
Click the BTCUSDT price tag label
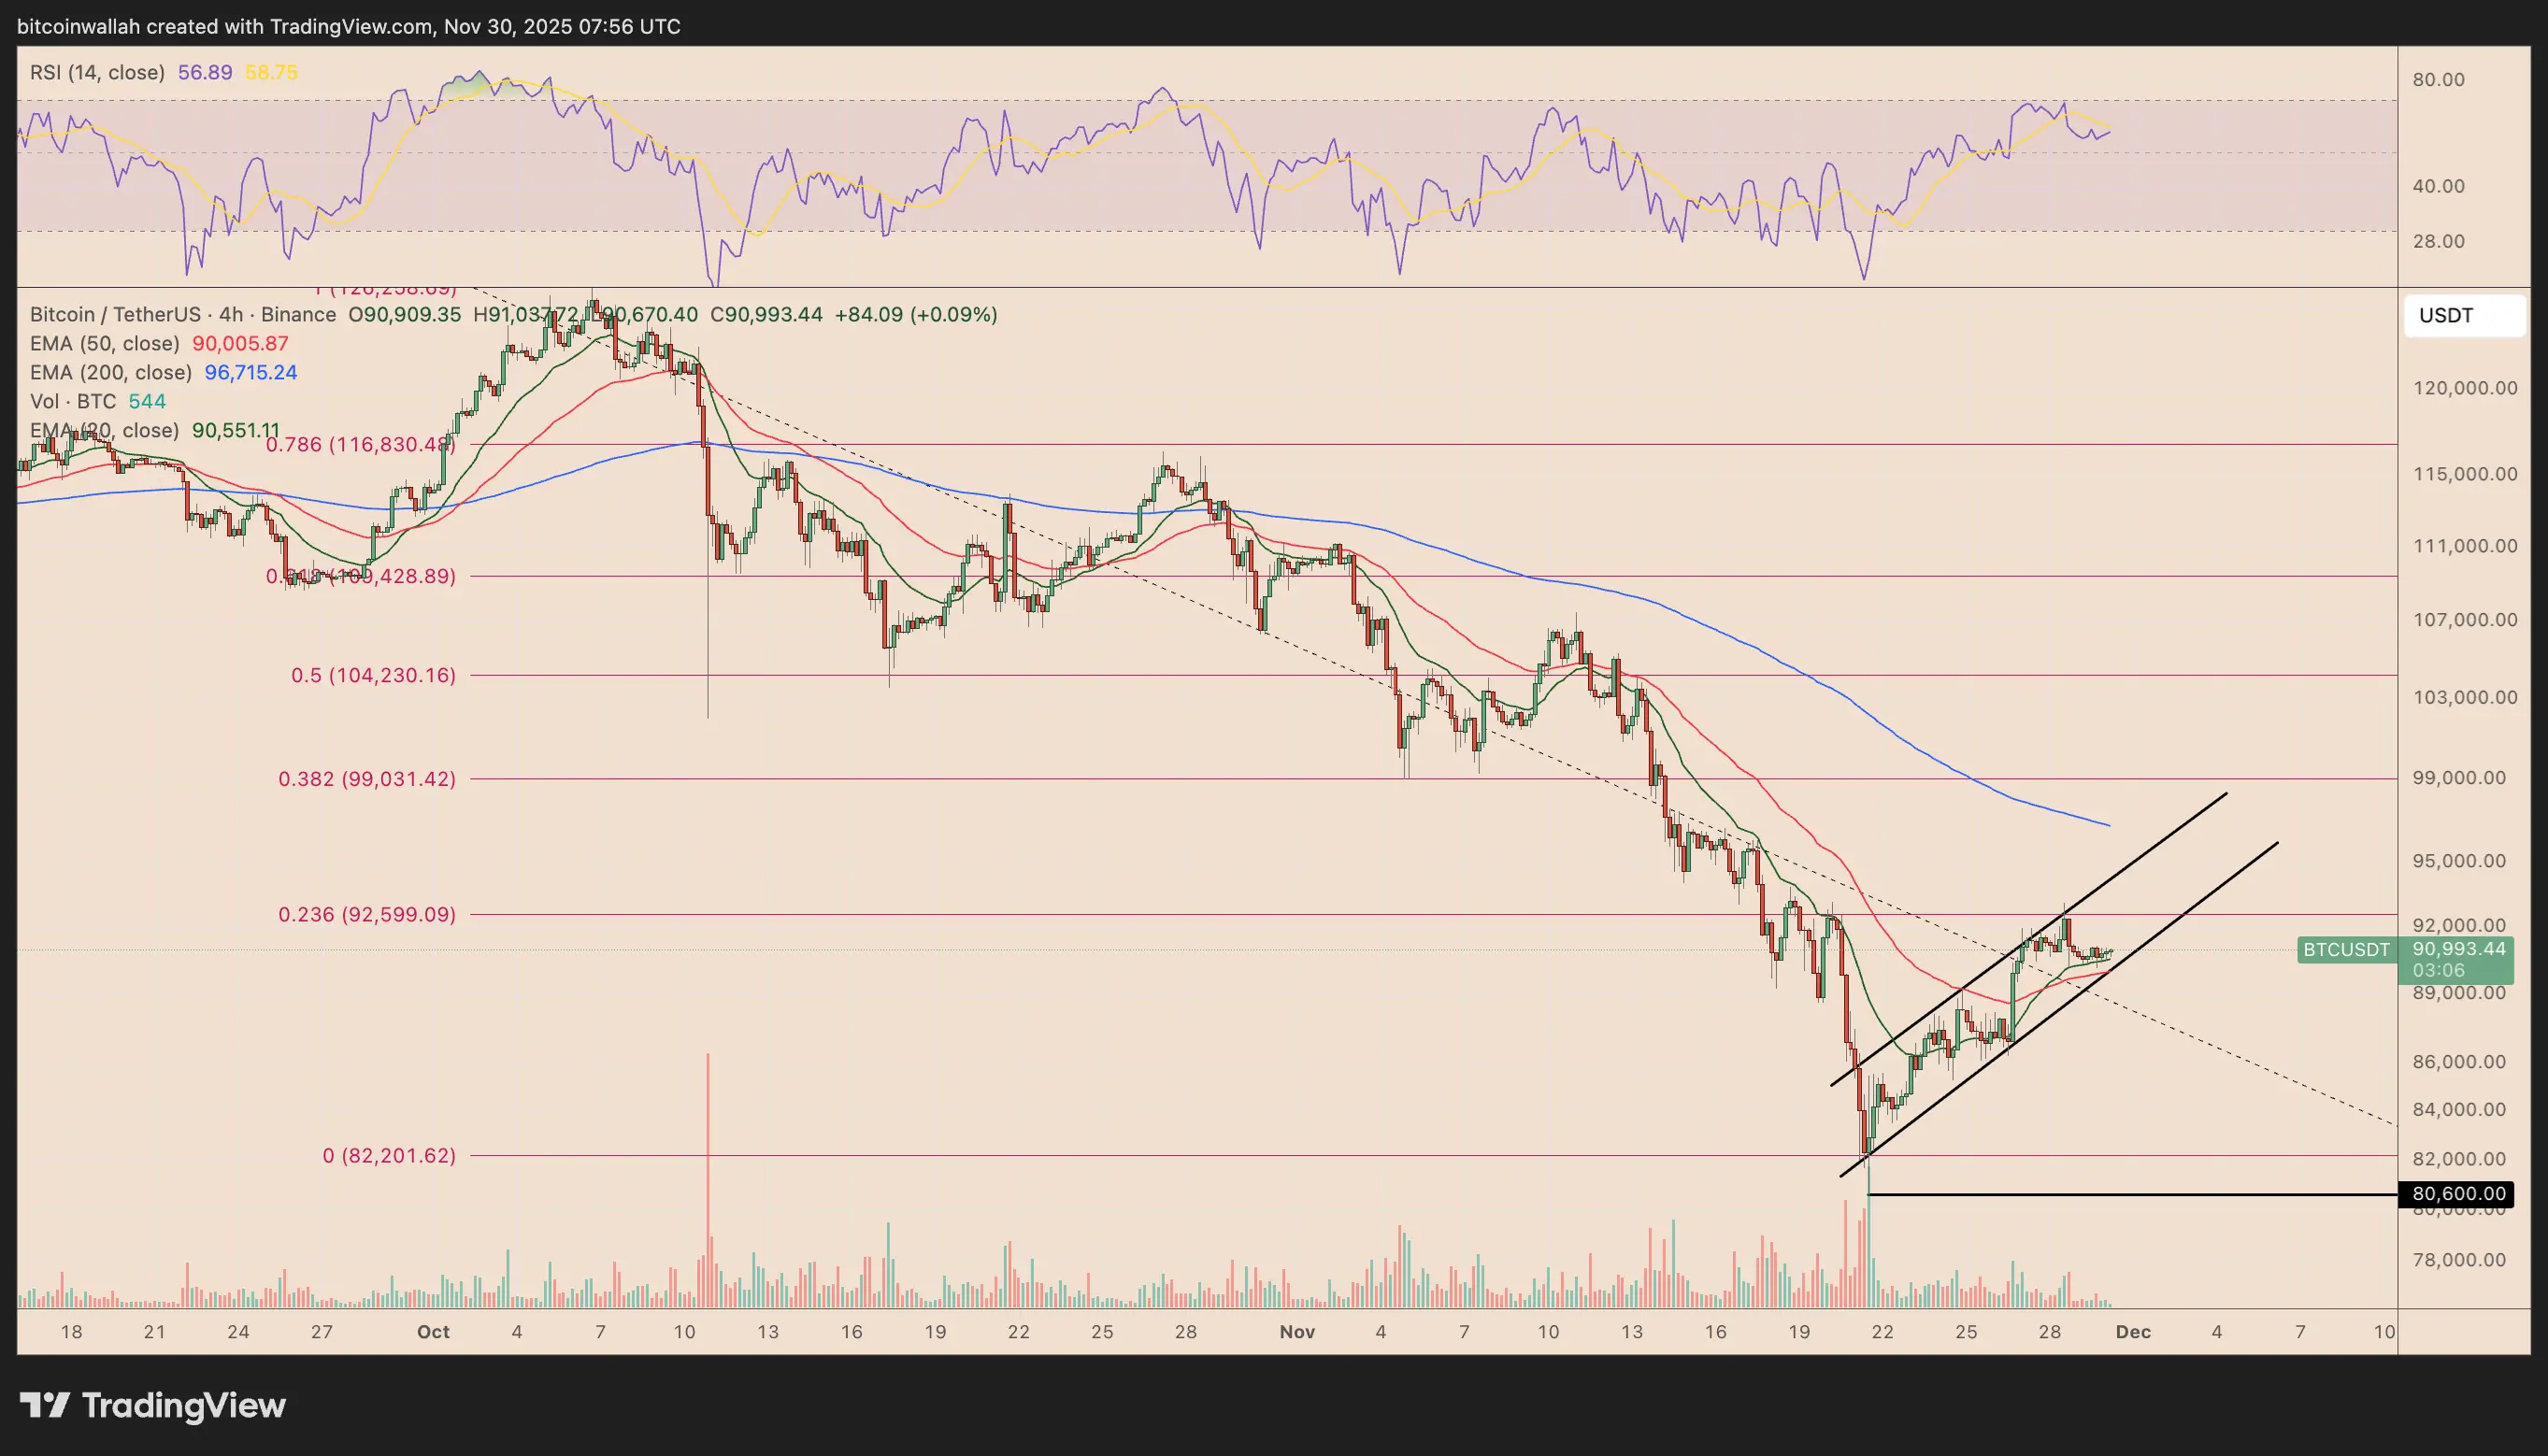click(x=2346, y=950)
